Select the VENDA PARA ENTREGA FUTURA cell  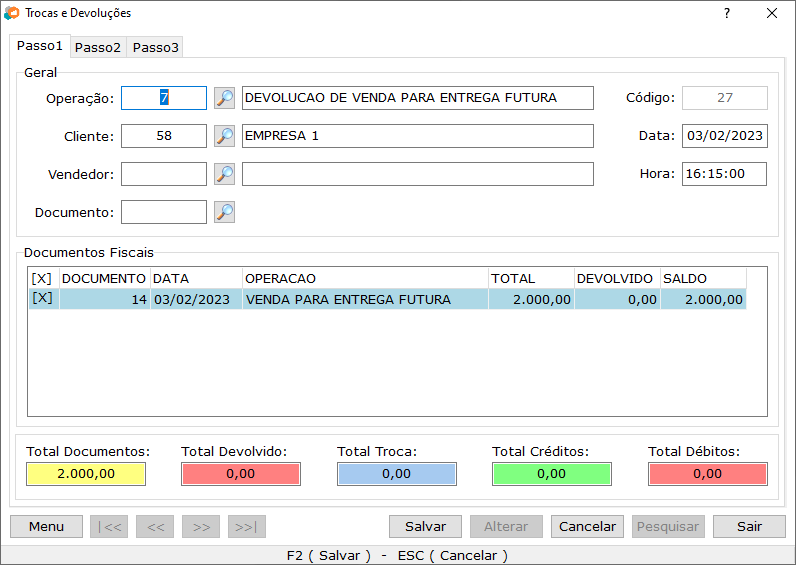point(366,300)
